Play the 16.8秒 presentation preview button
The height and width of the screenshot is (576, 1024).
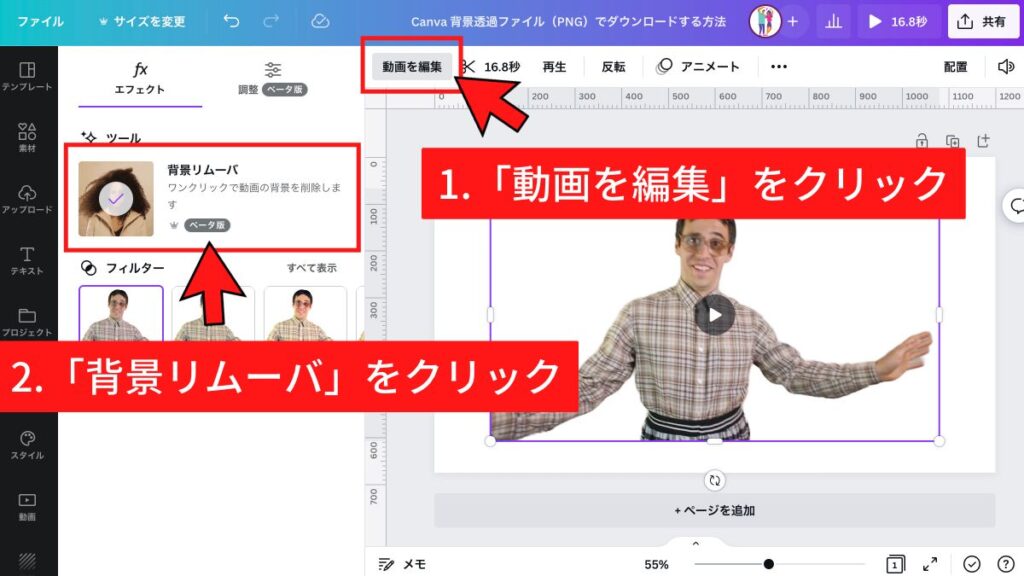click(898, 22)
